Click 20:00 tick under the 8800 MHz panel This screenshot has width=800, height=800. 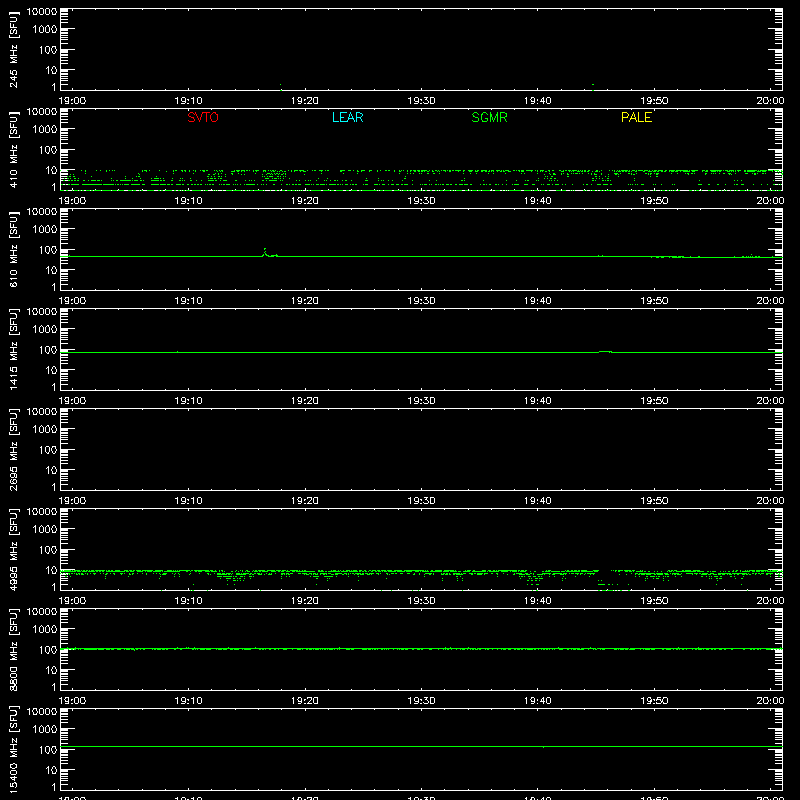tap(770, 701)
